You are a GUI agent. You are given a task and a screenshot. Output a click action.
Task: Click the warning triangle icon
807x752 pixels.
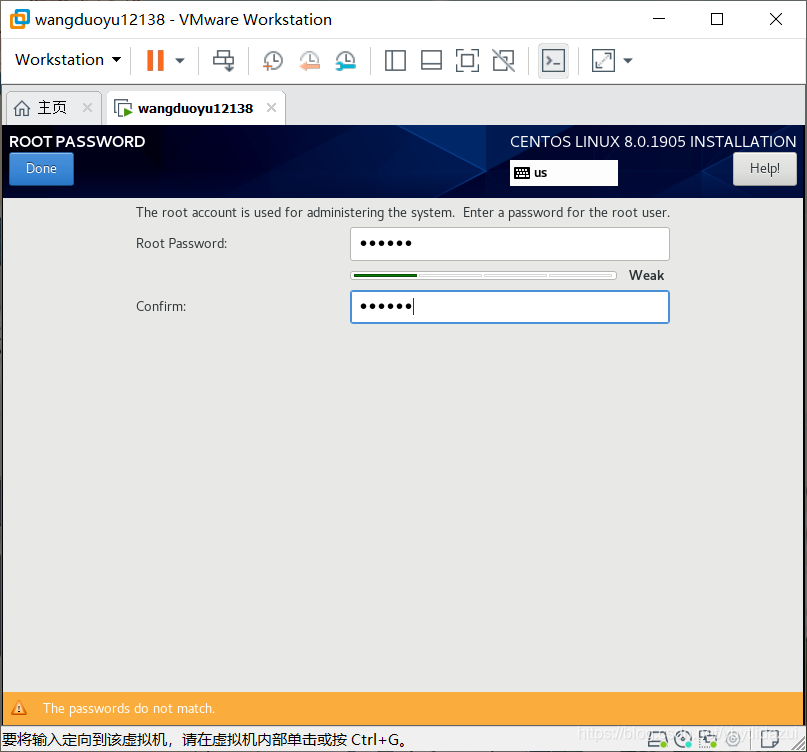point(19,708)
